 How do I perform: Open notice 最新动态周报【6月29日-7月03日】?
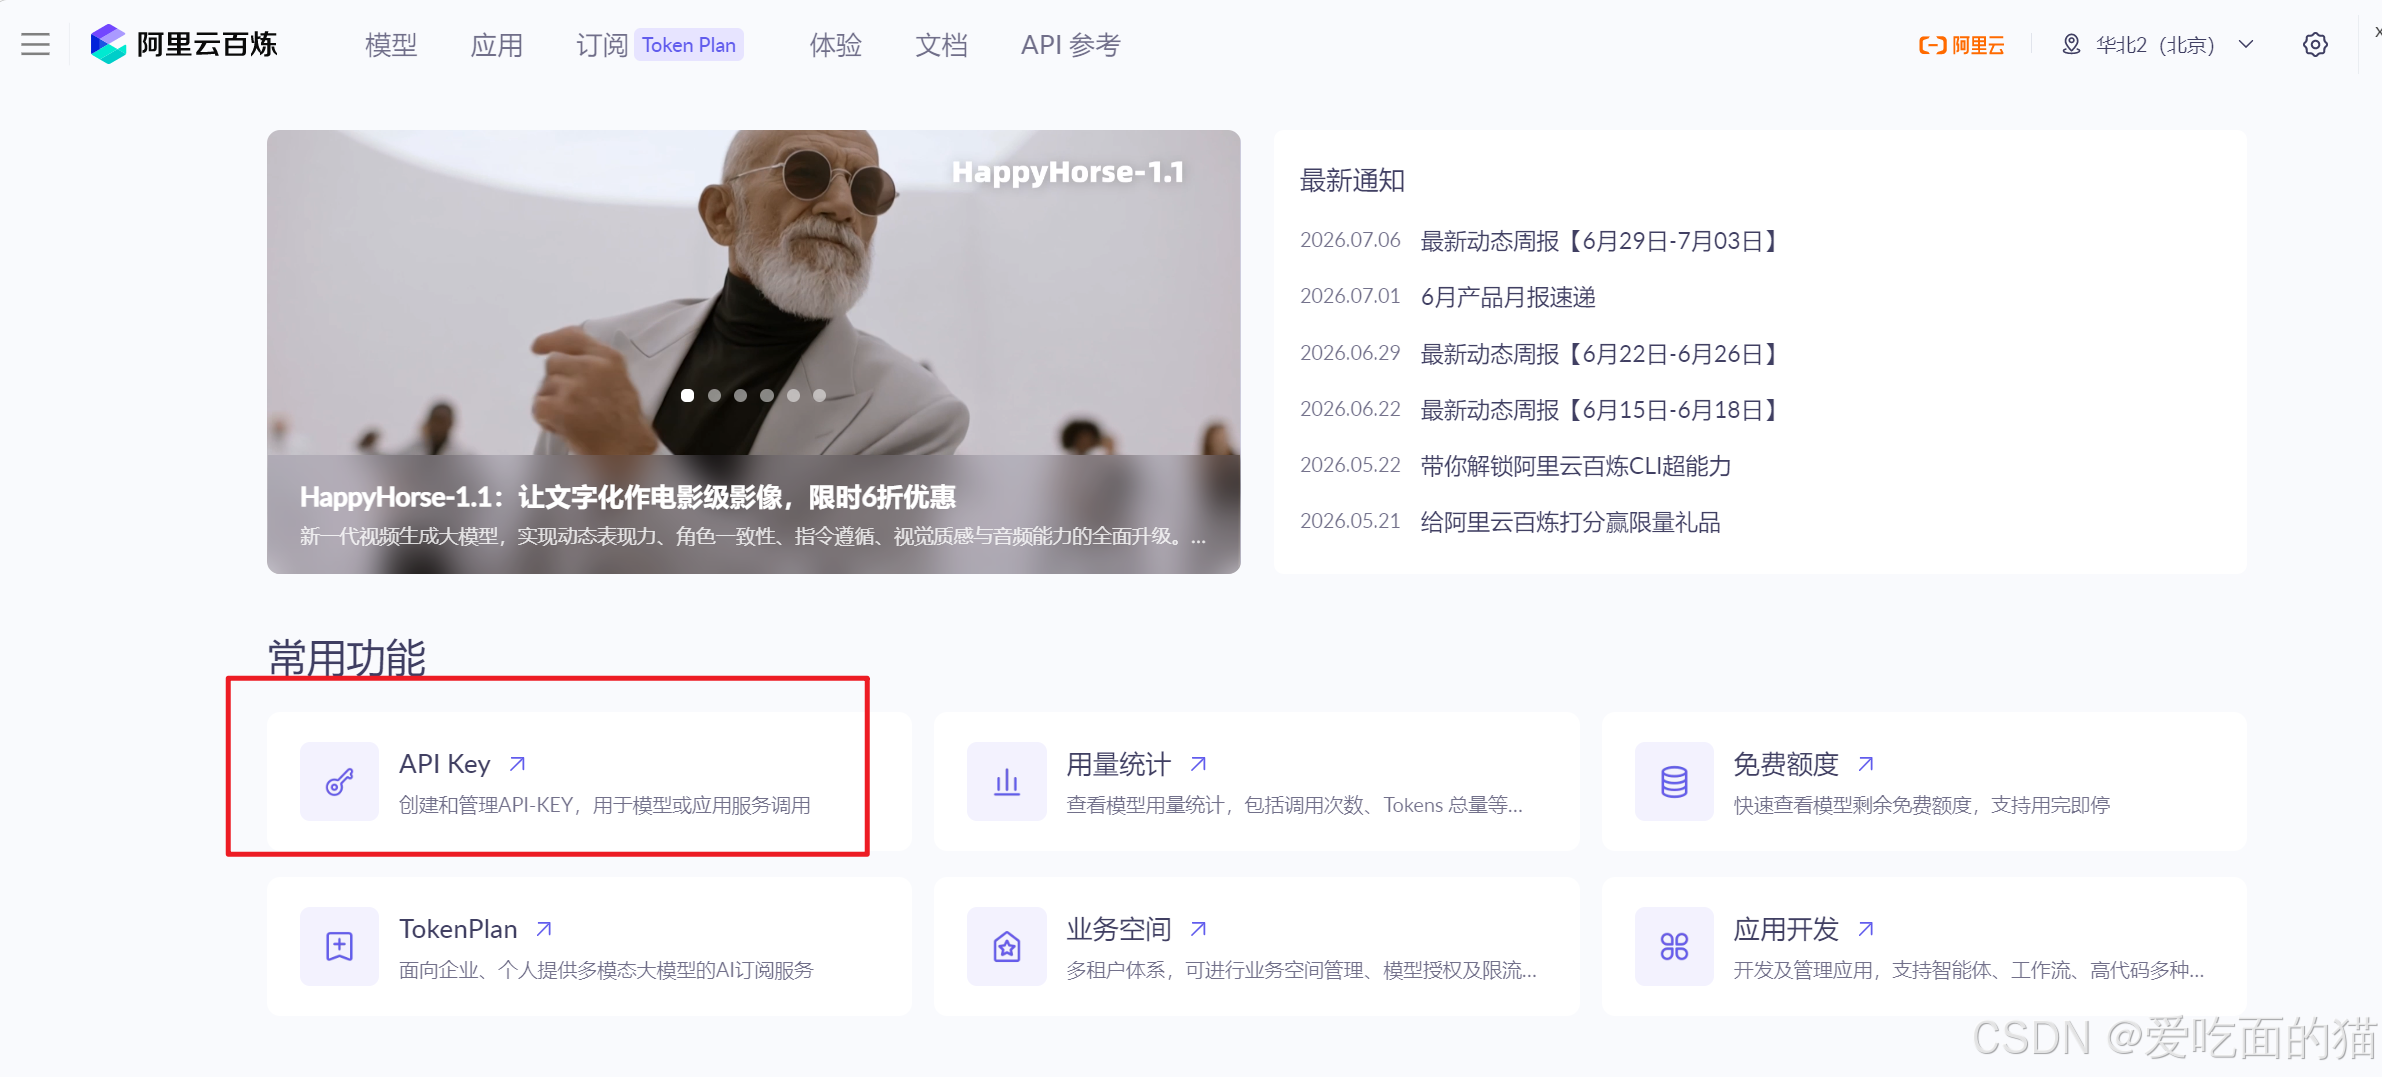1600,241
